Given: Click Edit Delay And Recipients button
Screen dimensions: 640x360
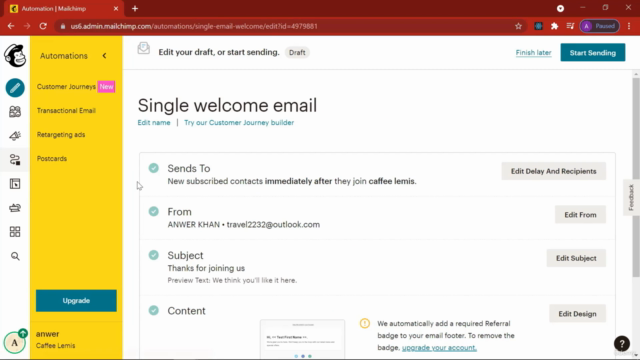Looking at the screenshot, I should (553, 171).
